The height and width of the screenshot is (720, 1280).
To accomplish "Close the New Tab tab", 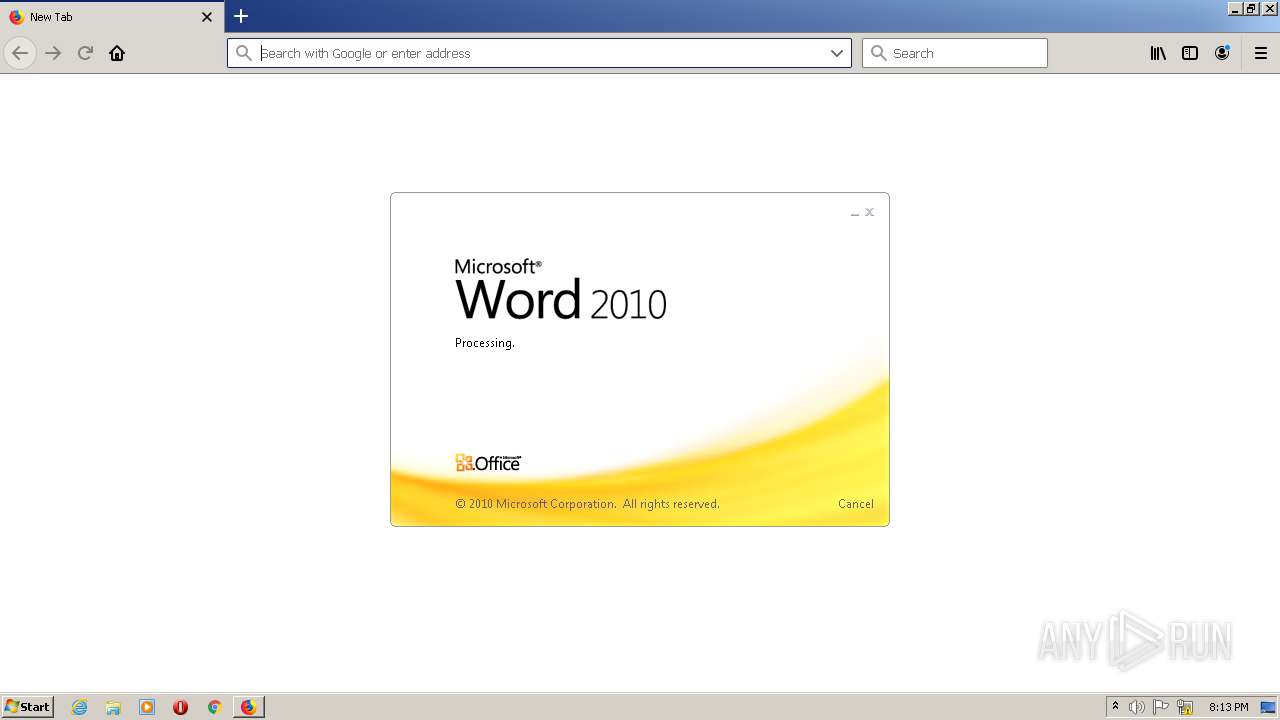I will coord(207,17).
